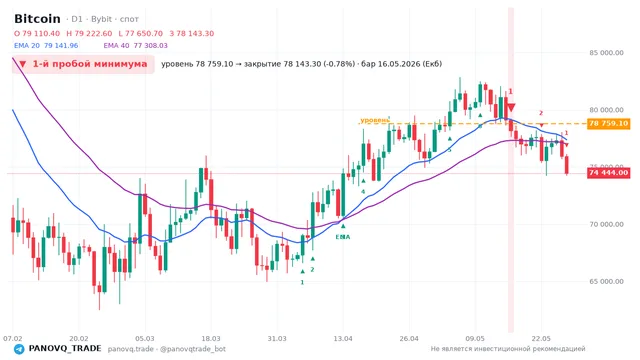This screenshot has width=640, height=360.
Task: Click the 13.04 date axis label
Action: [343, 338]
